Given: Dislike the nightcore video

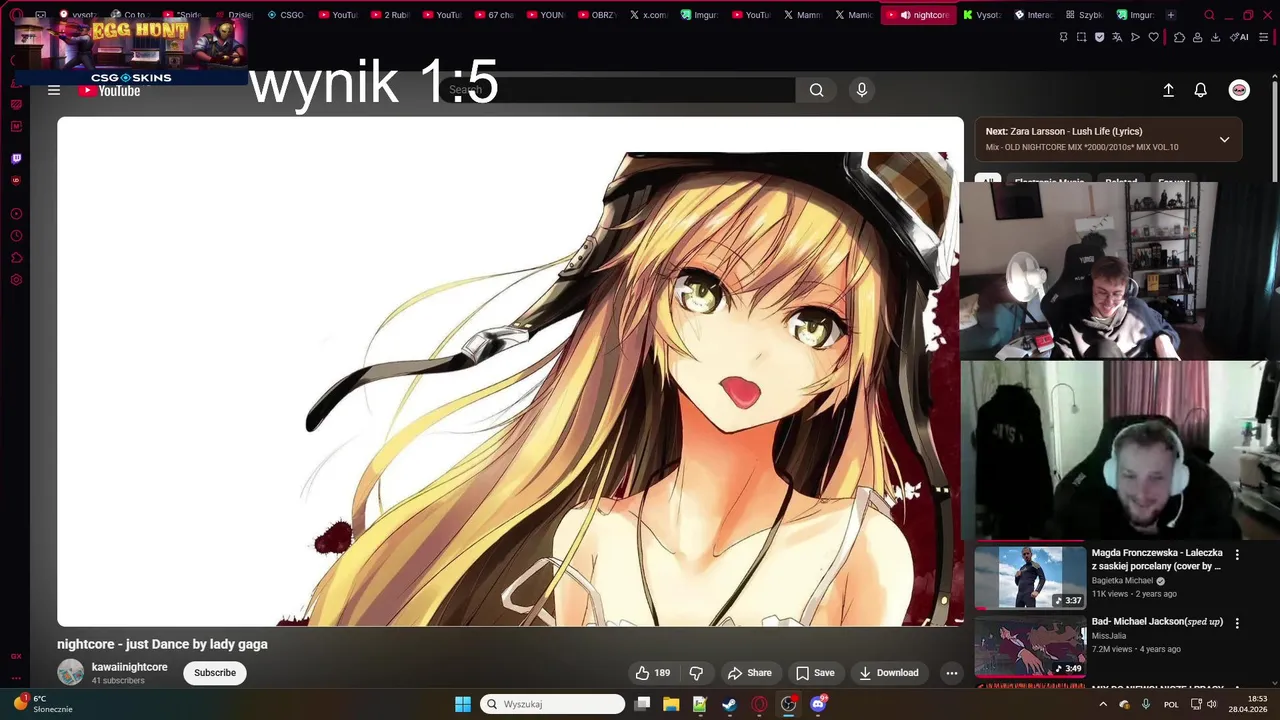Looking at the screenshot, I should [697, 673].
